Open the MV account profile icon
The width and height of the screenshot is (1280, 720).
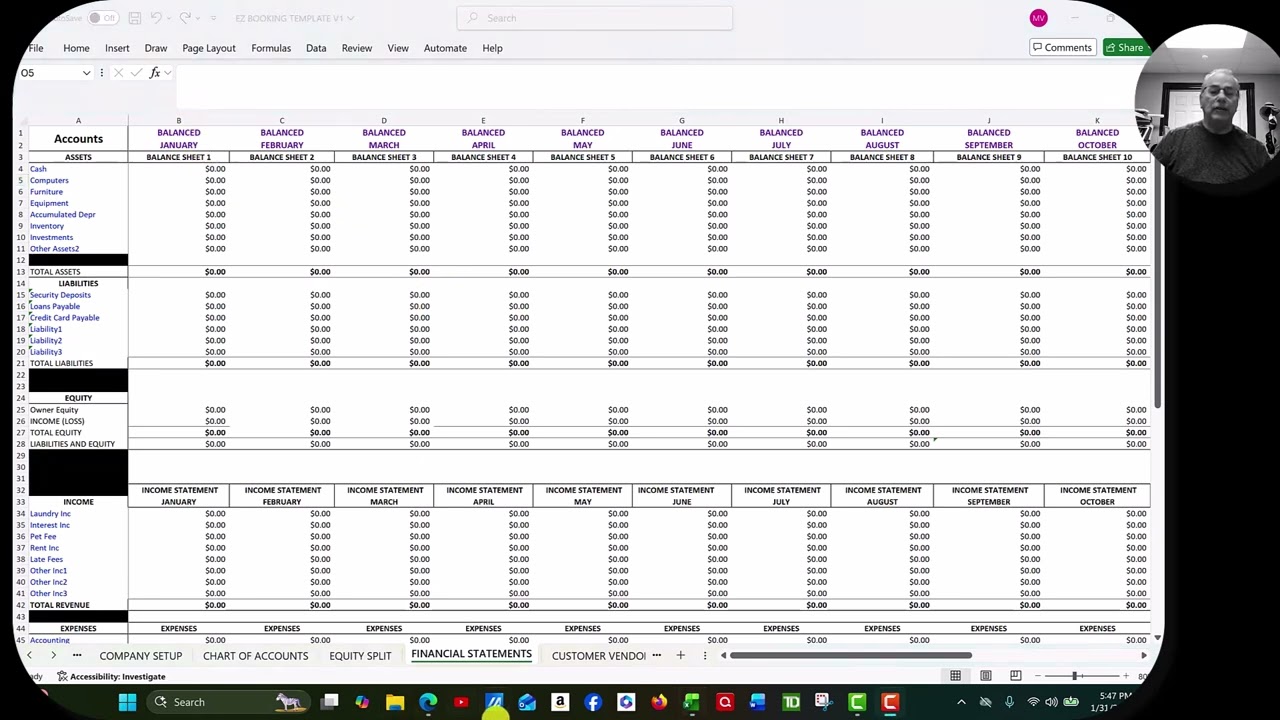1038,18
